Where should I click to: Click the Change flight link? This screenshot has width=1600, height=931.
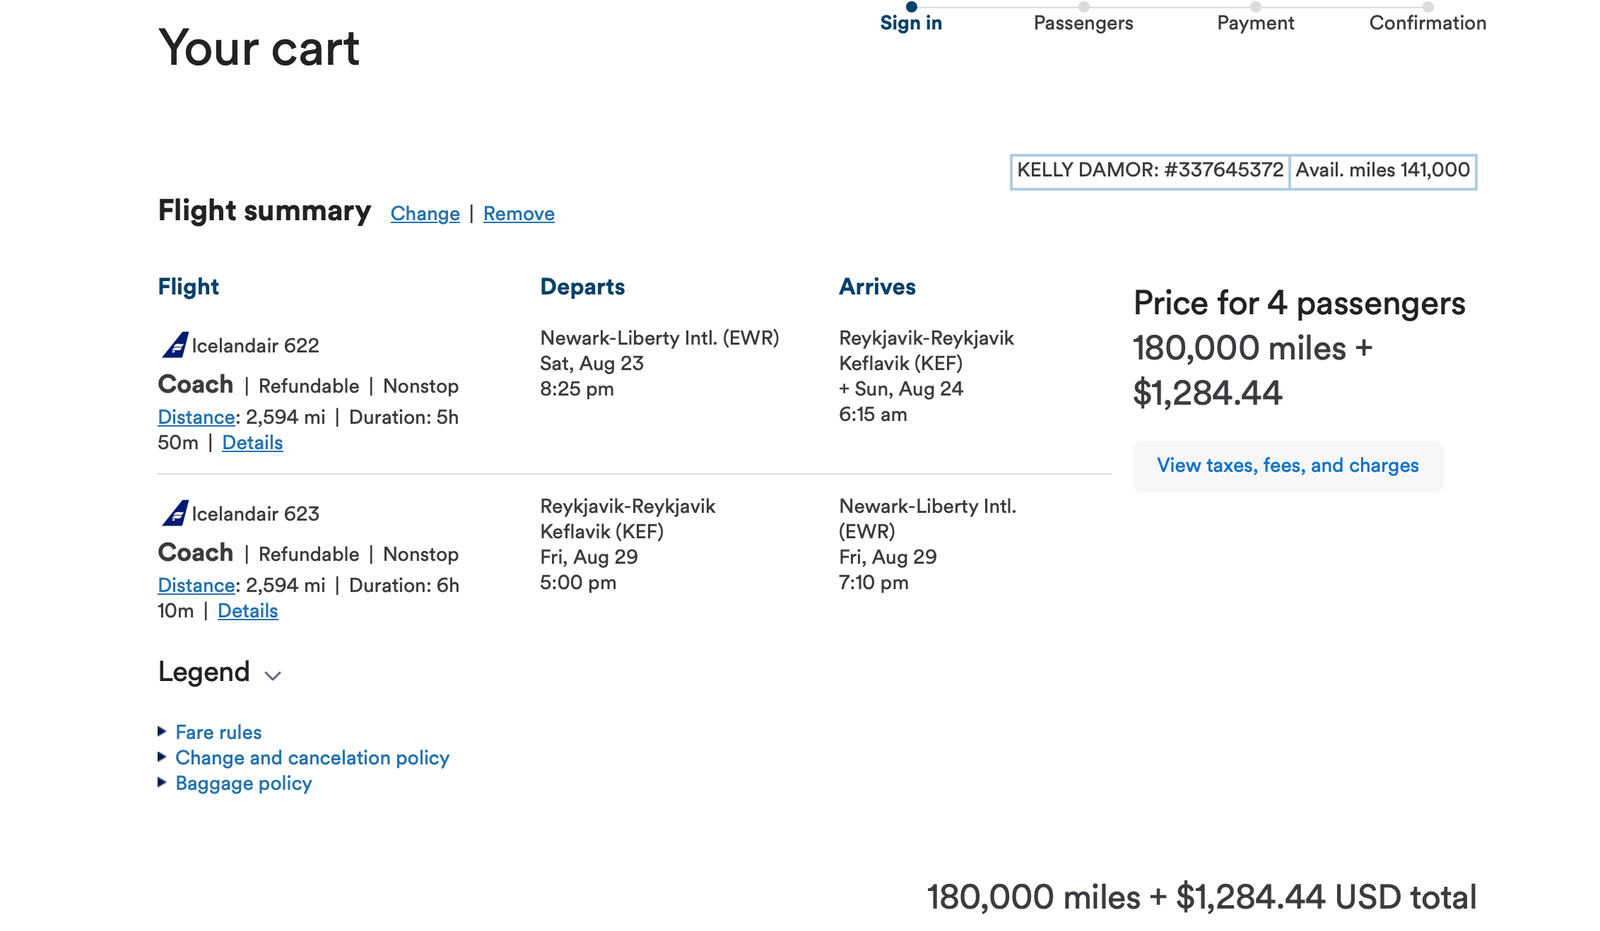point(425,213)
